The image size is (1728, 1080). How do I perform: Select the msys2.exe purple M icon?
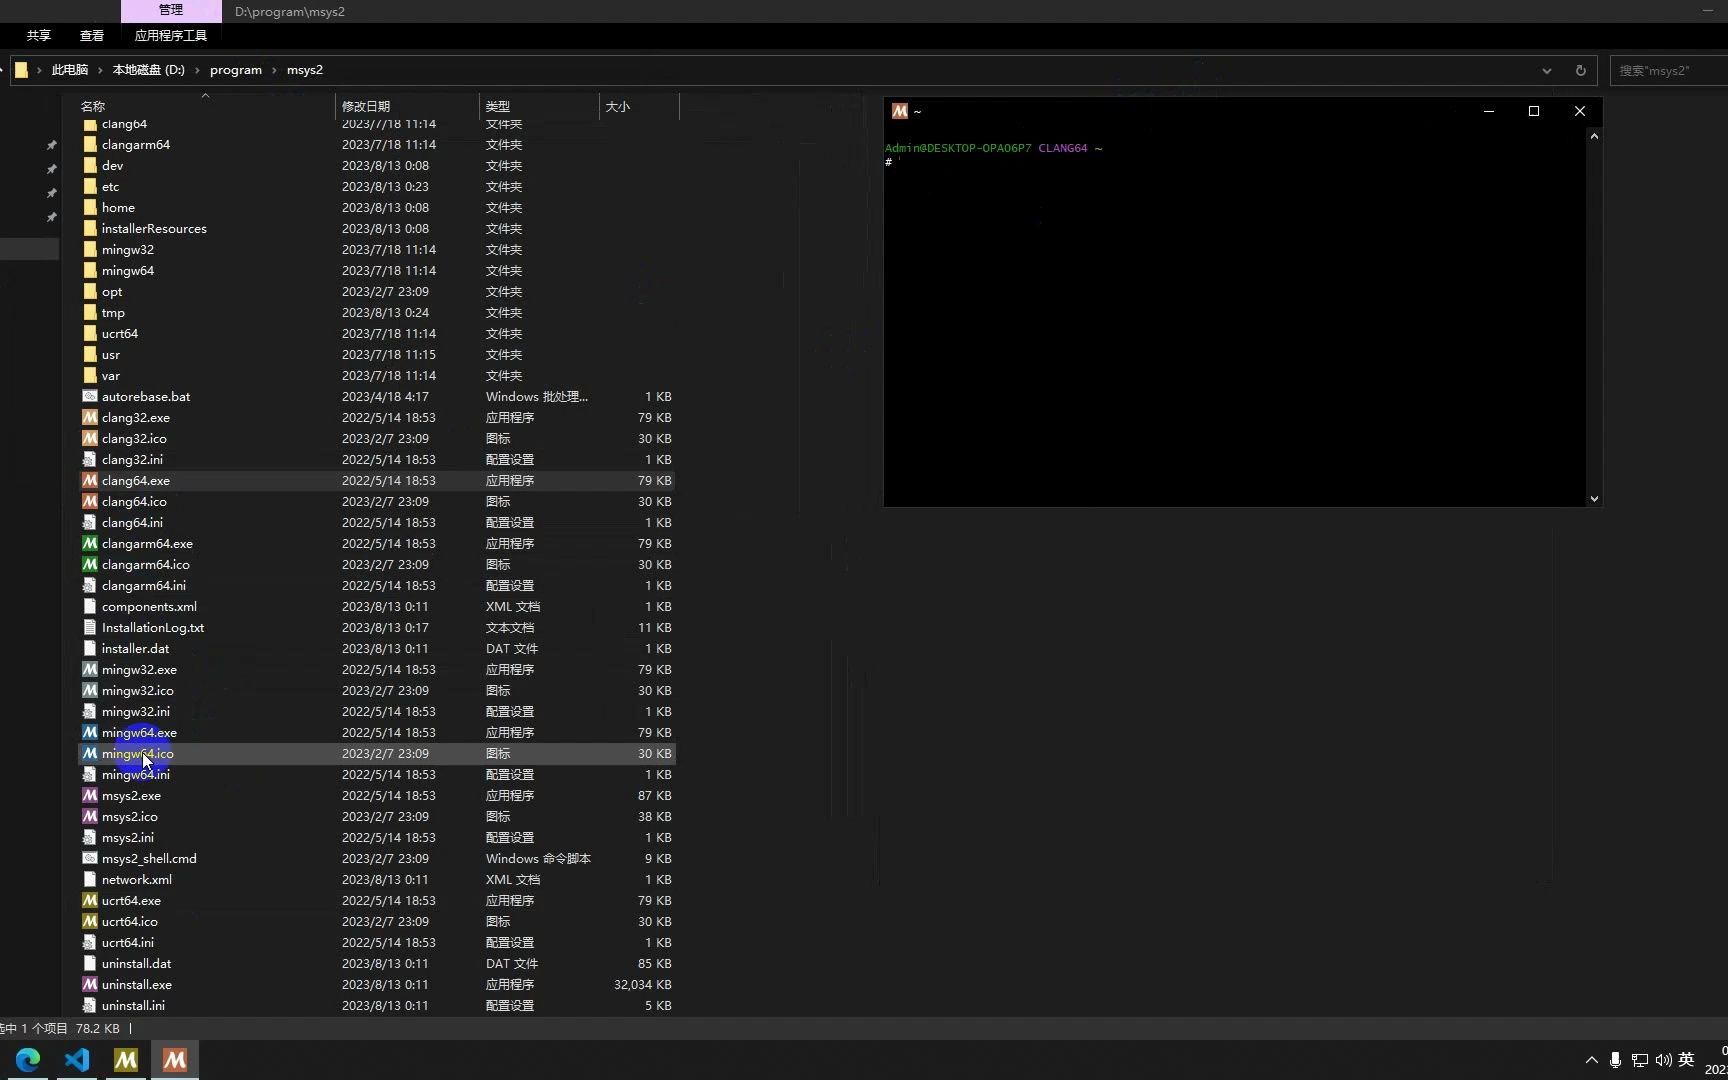(89, 796)
